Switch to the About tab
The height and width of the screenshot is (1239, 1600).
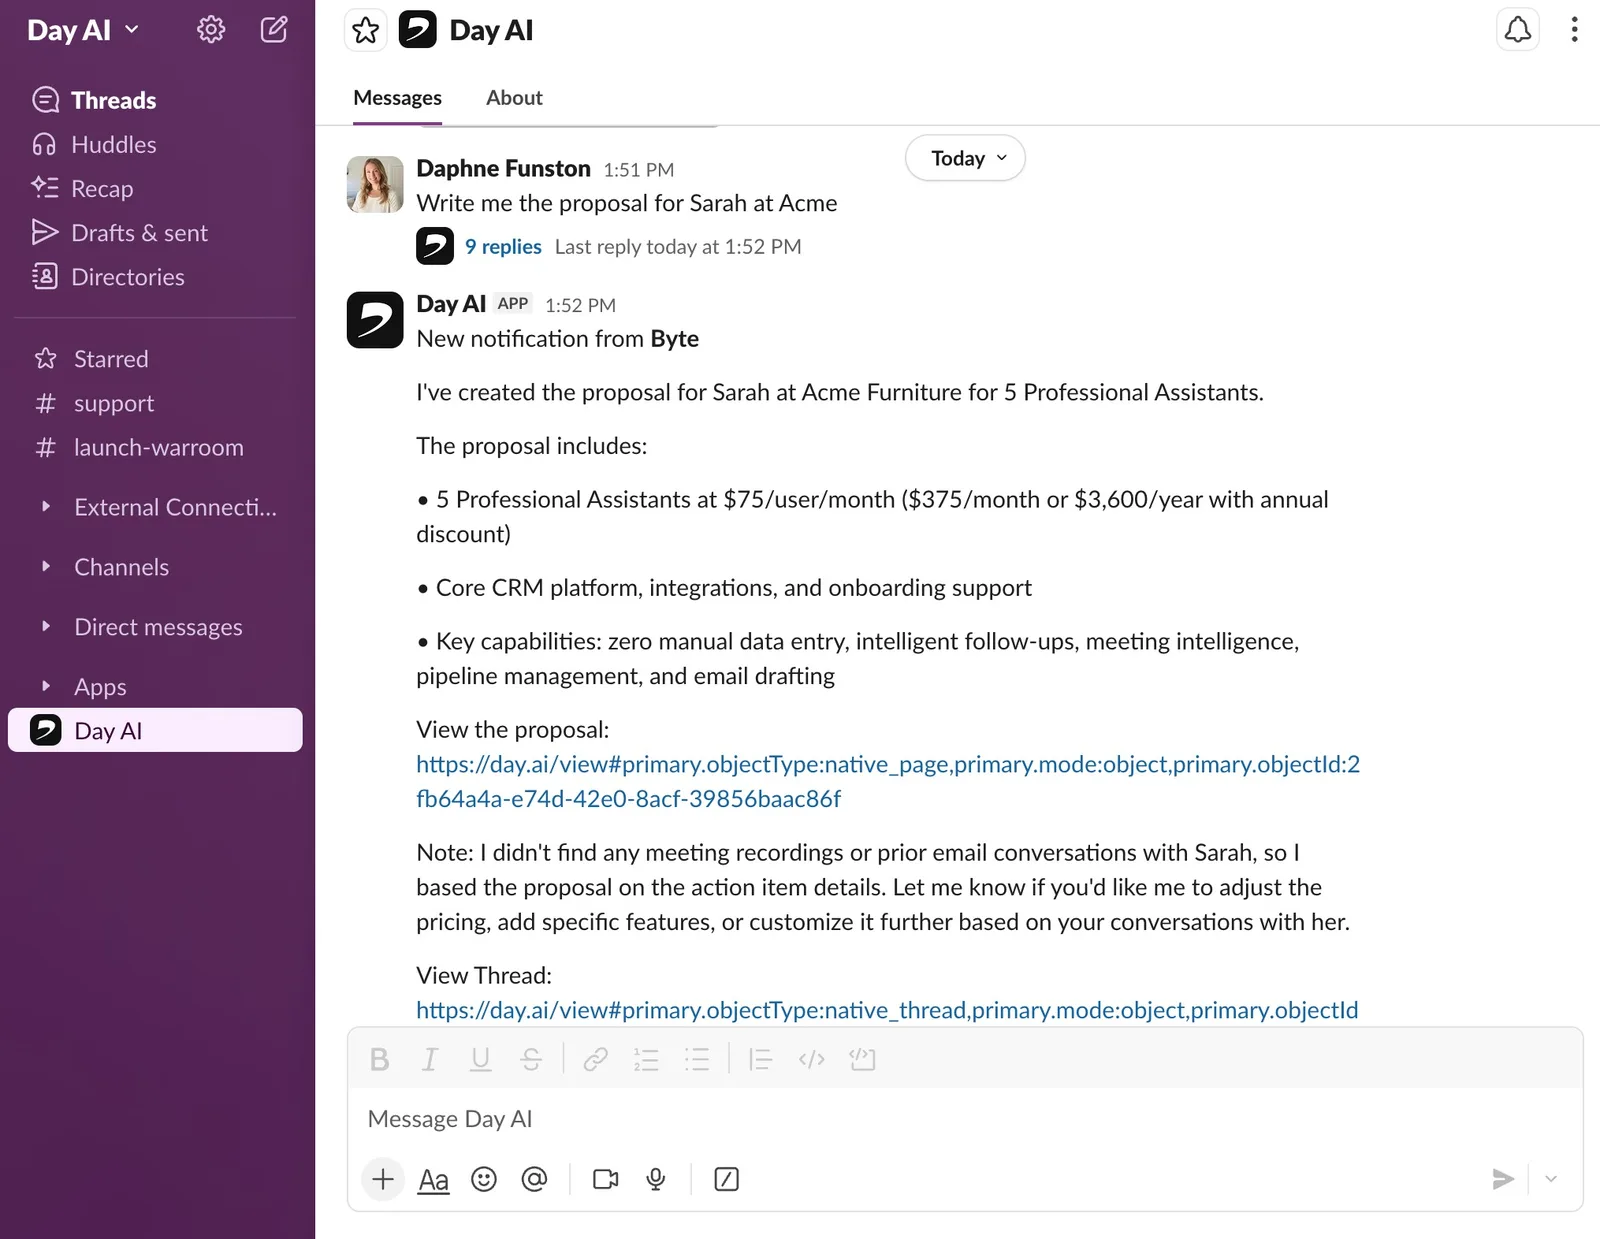point(514,98)
